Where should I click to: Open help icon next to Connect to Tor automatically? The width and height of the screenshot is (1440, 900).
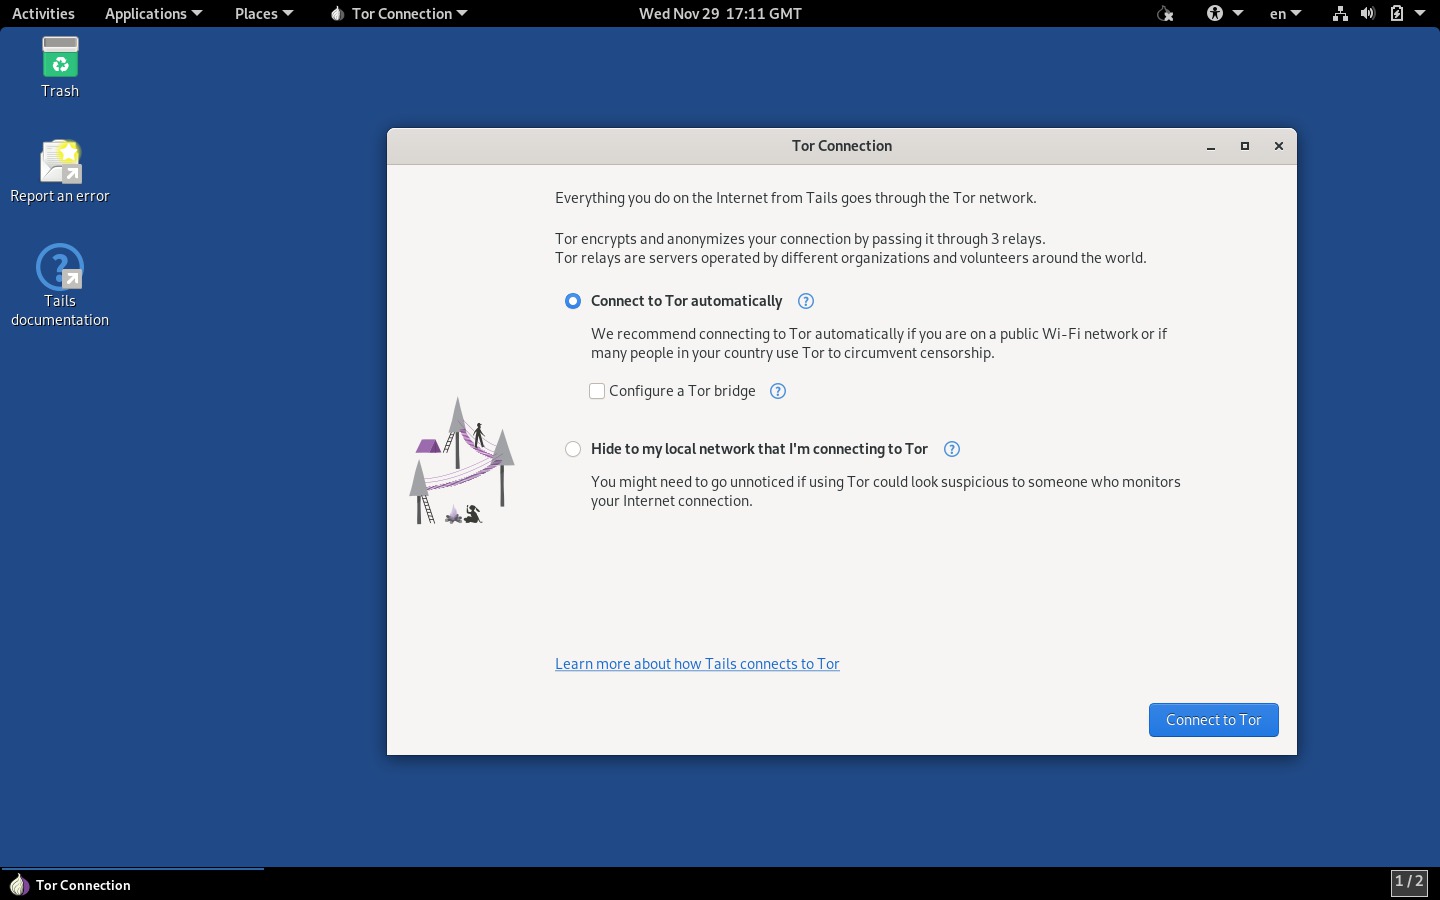click(806, 301)
